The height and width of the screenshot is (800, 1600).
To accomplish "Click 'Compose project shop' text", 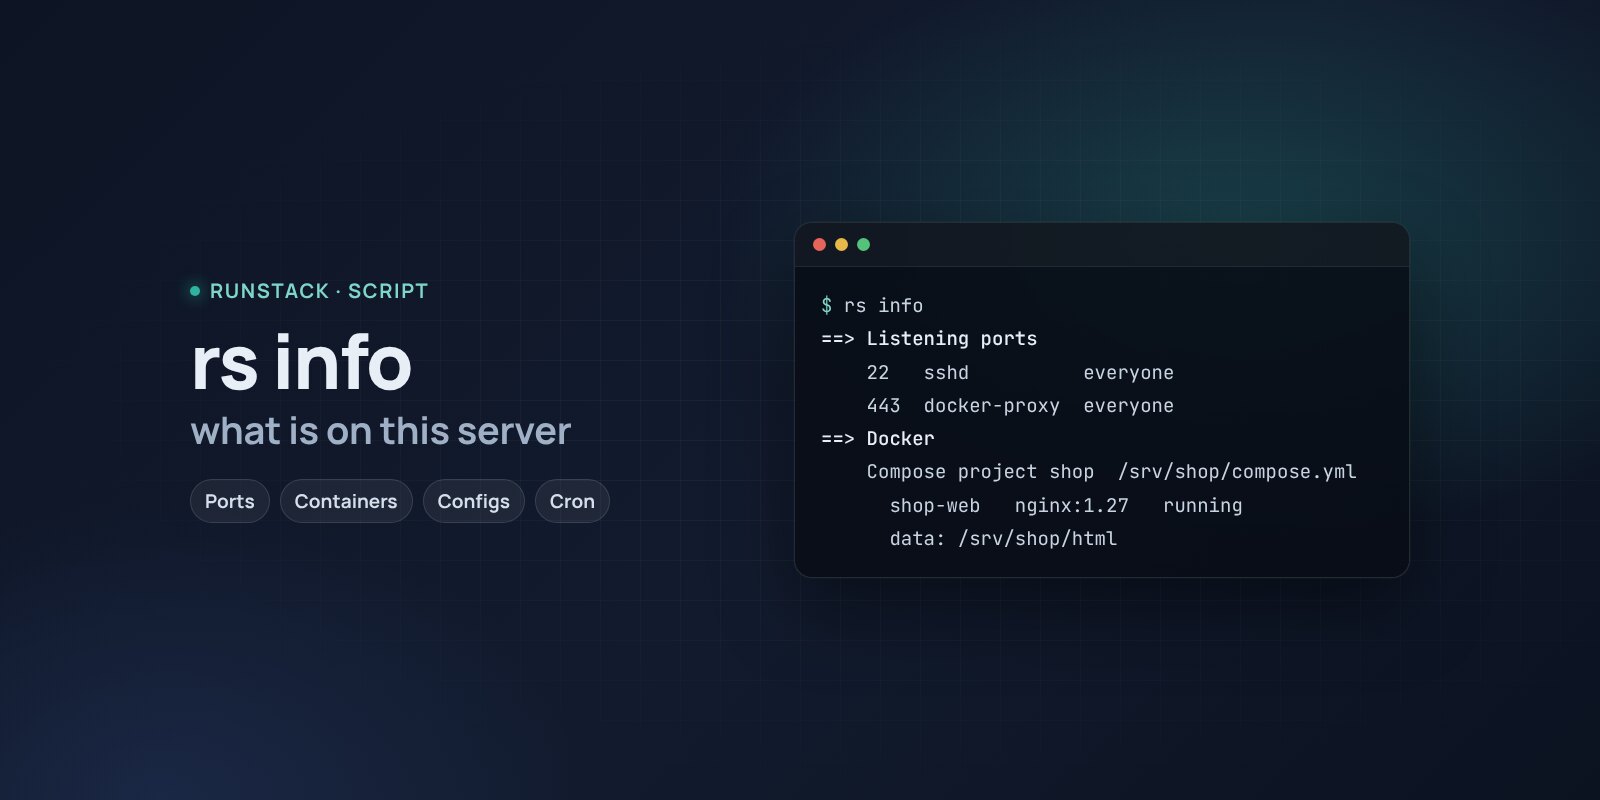I will tap(980, 472).
